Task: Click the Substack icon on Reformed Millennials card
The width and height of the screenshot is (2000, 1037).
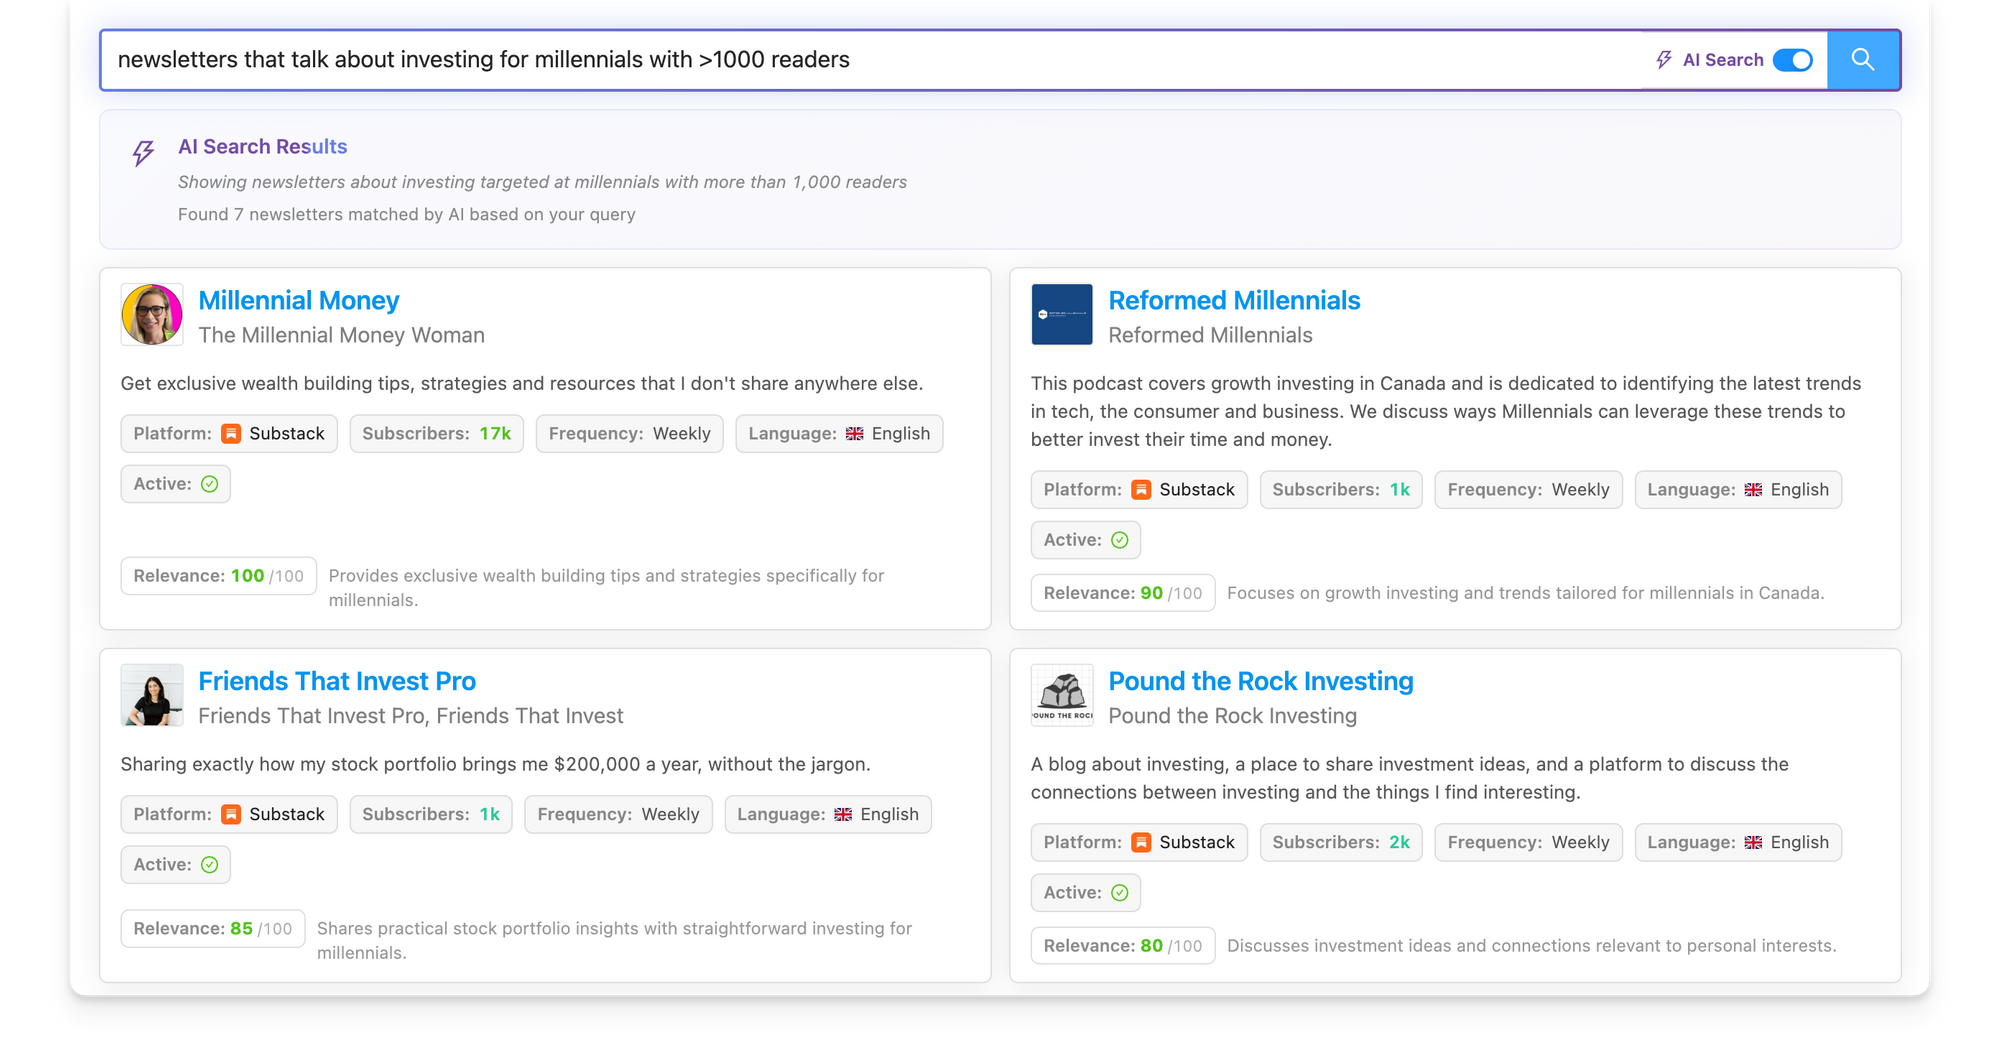Action: coord(1140,489)
